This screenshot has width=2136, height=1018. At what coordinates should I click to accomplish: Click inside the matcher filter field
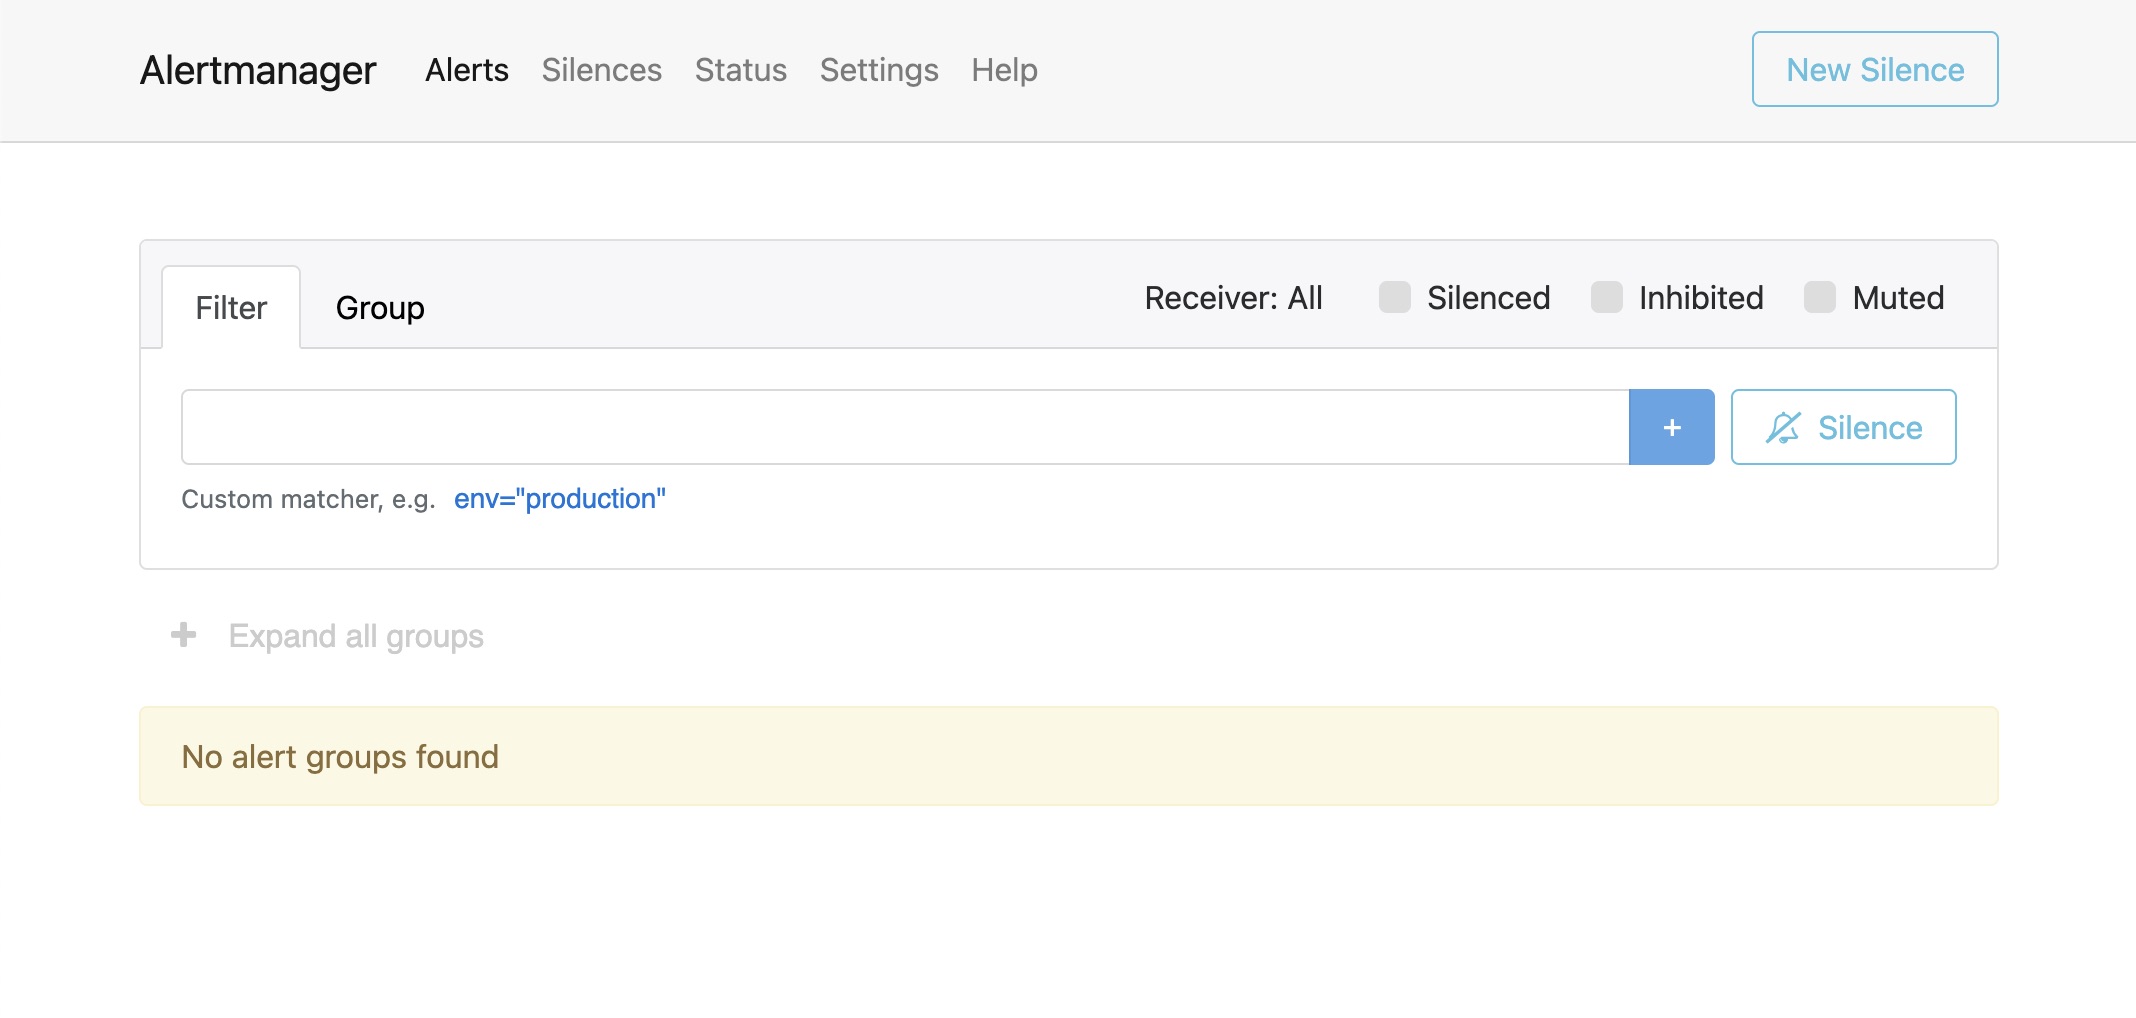(900, 427)
